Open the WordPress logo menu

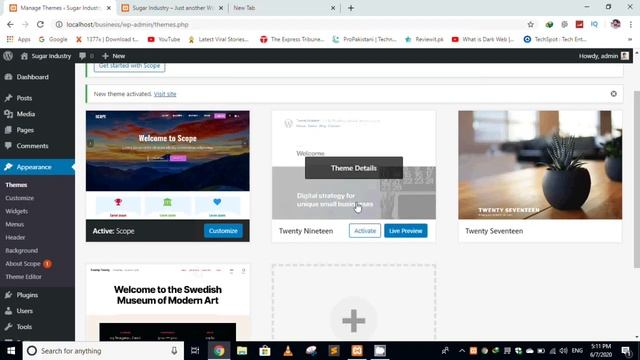8,56
